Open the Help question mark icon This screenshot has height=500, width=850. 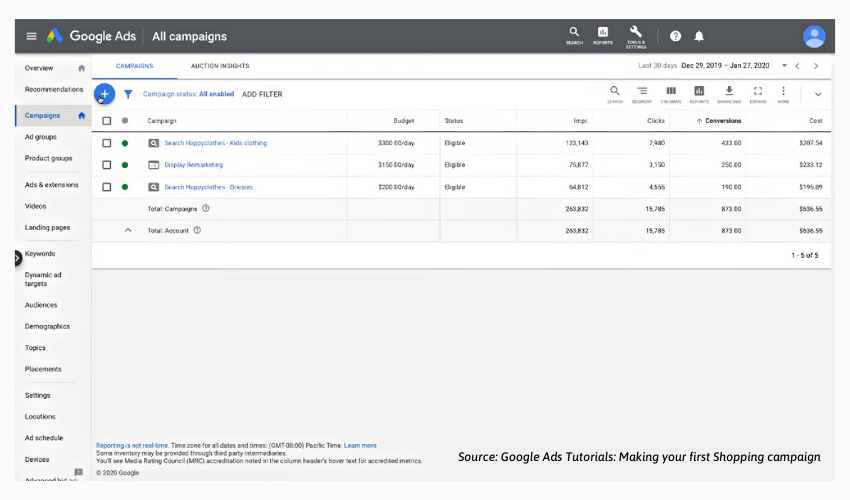coord(675,36)
